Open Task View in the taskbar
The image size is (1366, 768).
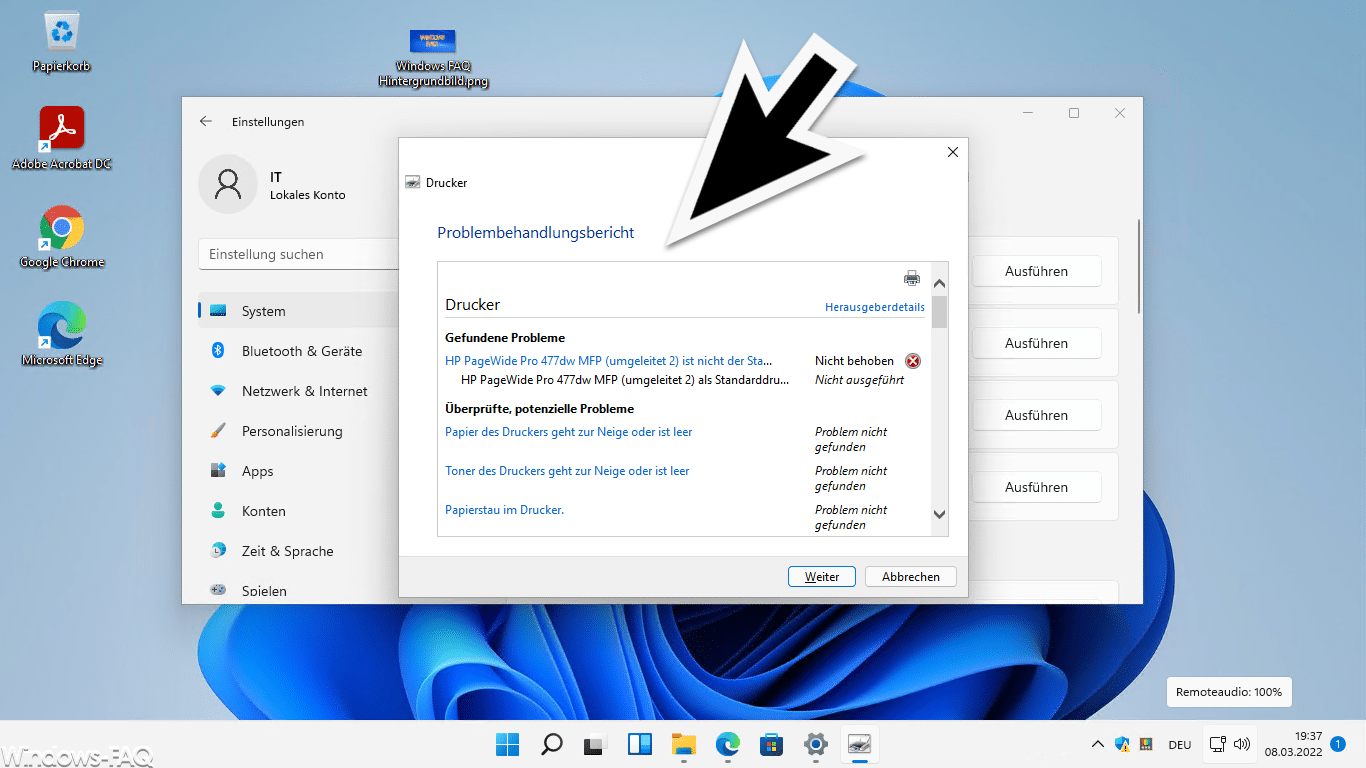[596, 744]
